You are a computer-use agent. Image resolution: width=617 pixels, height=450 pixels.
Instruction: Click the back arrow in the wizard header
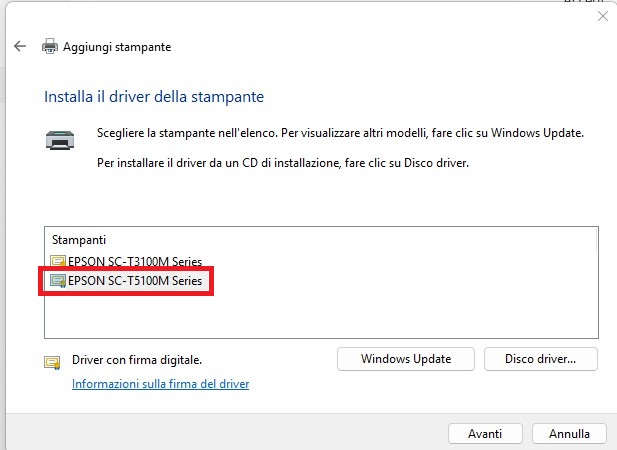(x=20, y=47)
